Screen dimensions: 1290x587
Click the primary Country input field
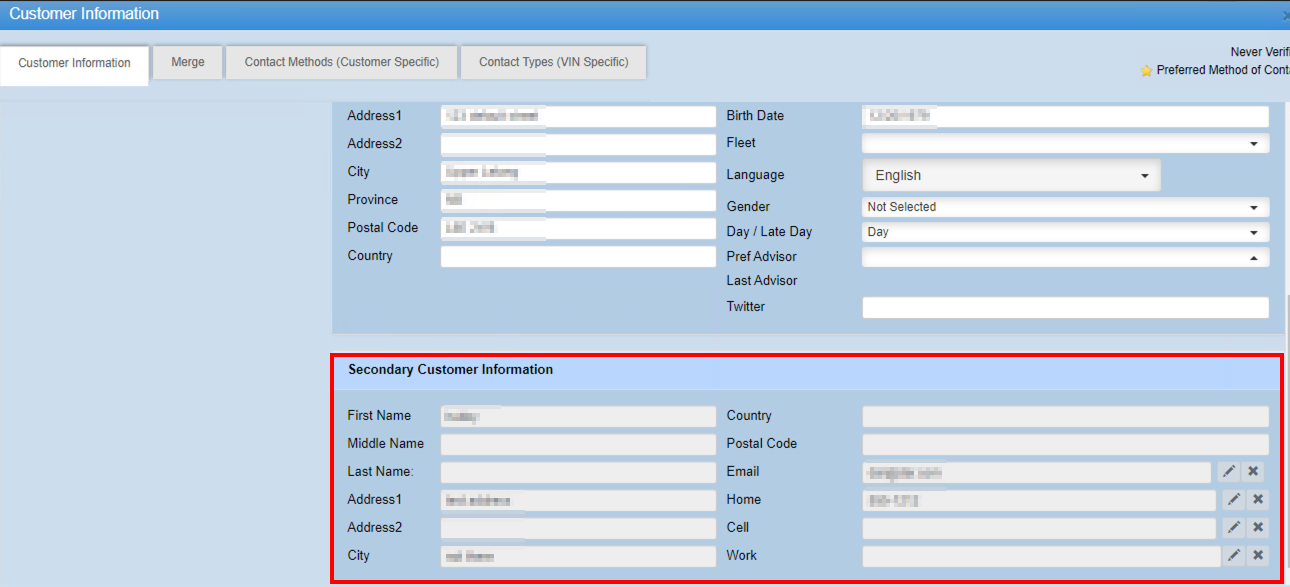click(578, 256)
